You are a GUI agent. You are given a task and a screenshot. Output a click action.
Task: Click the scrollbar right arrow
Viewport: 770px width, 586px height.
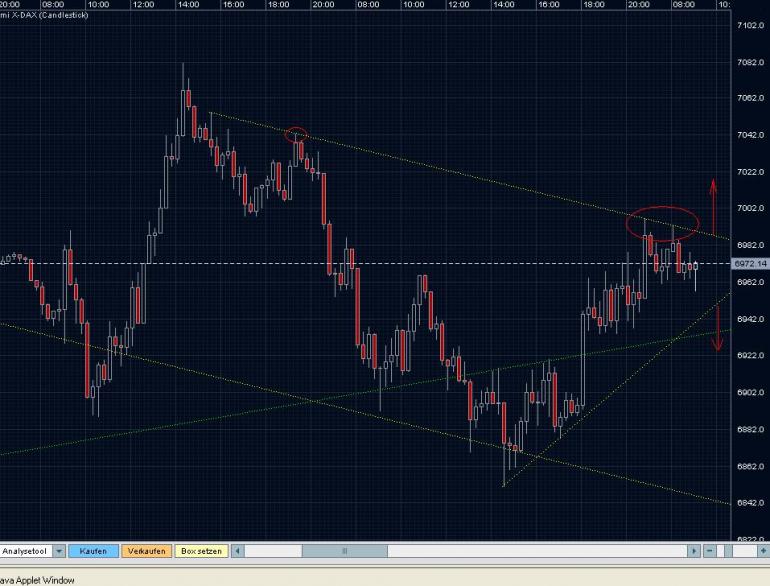click(x=693, y=551)
